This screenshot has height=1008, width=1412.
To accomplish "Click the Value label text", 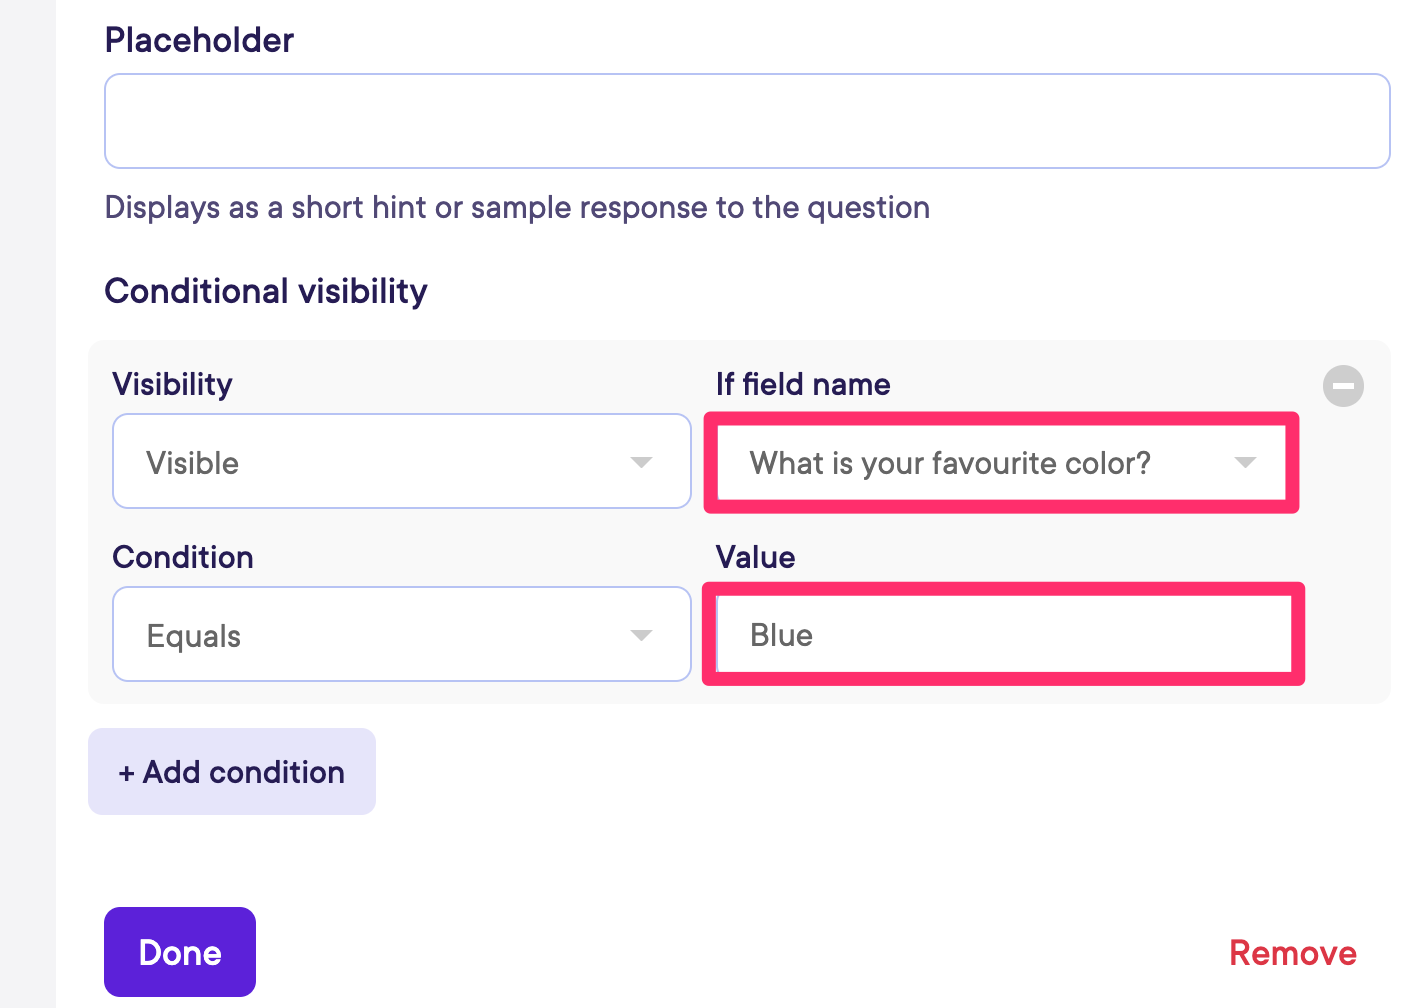I will click(x=755, y=557).
